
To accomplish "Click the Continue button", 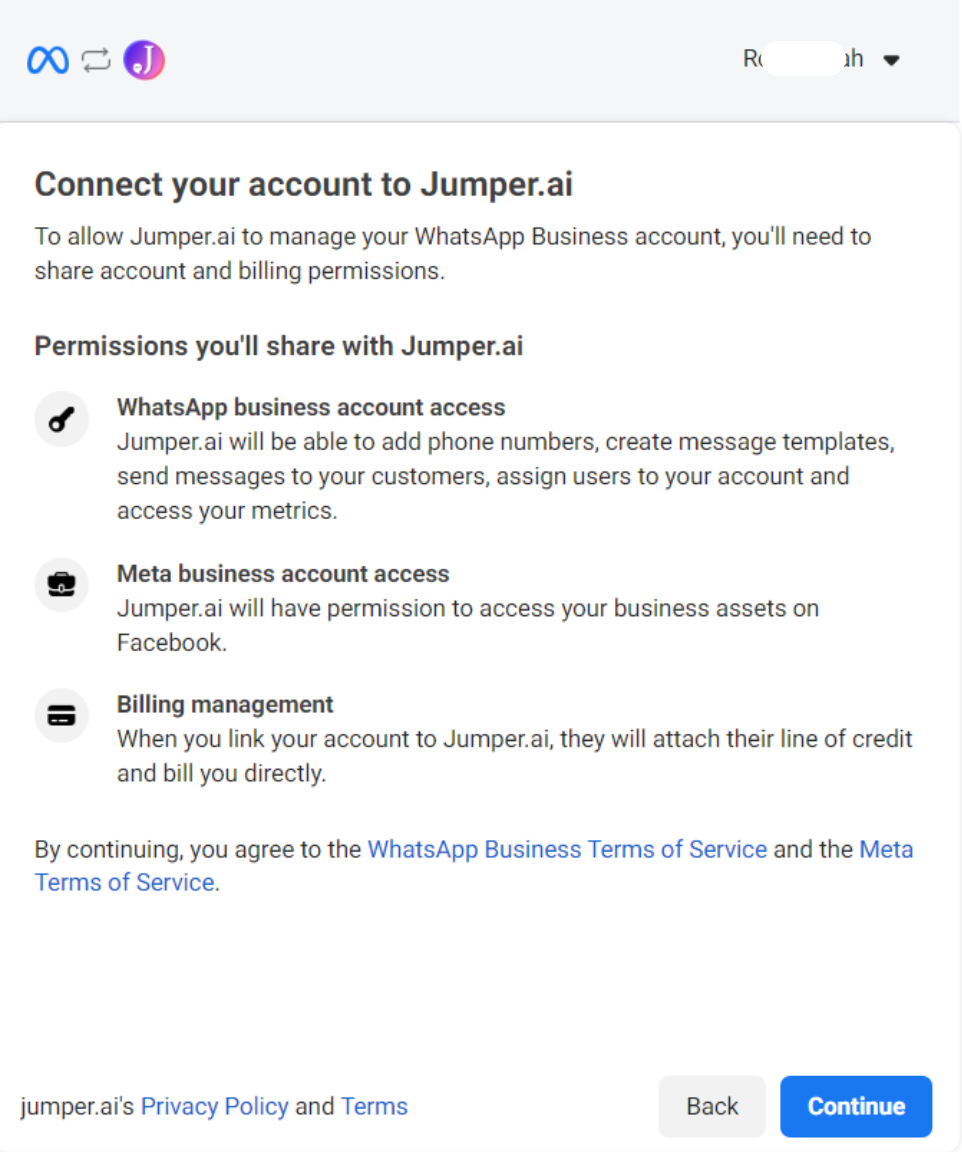I will pyautogui.click(x=855, y=1106).
